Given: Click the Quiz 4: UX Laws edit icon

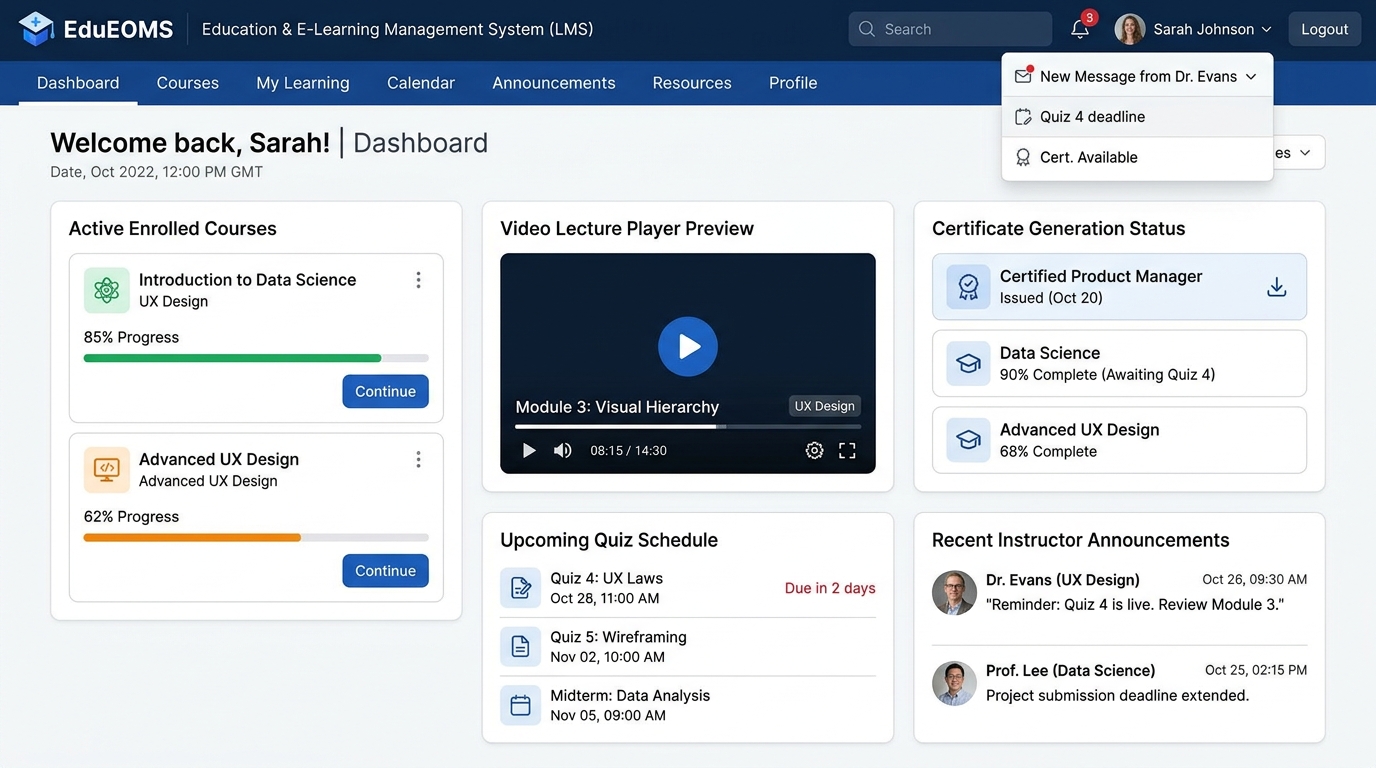Looking at the screenshot, I should pos(520,588).
